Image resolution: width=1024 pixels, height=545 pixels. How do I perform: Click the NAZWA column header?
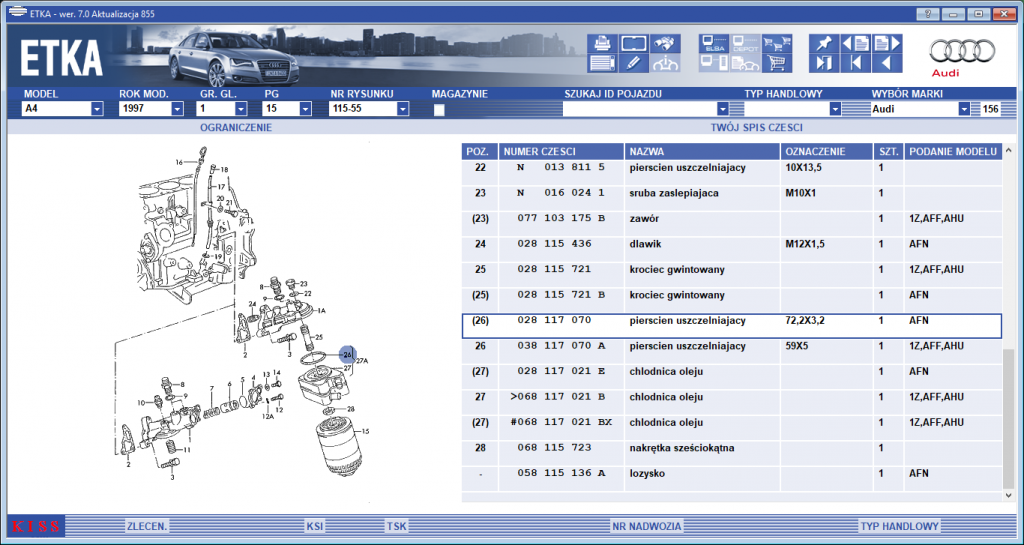pos(703,151)
